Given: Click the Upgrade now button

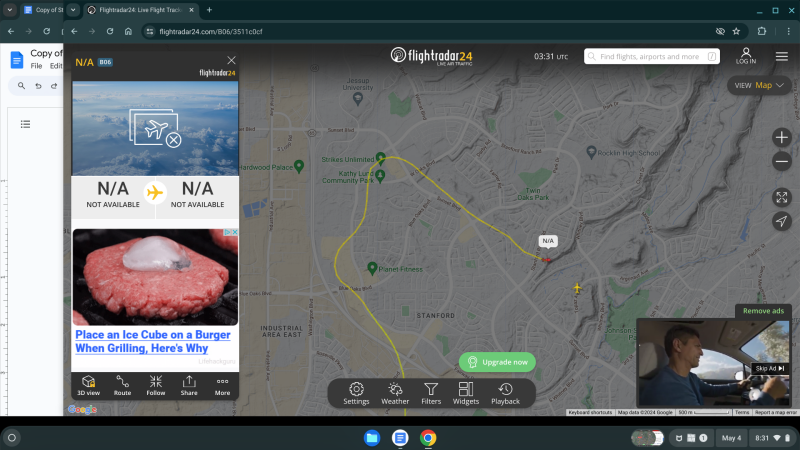Looking at the screenshot, I should pyautogui.click(x=497, y=362).
